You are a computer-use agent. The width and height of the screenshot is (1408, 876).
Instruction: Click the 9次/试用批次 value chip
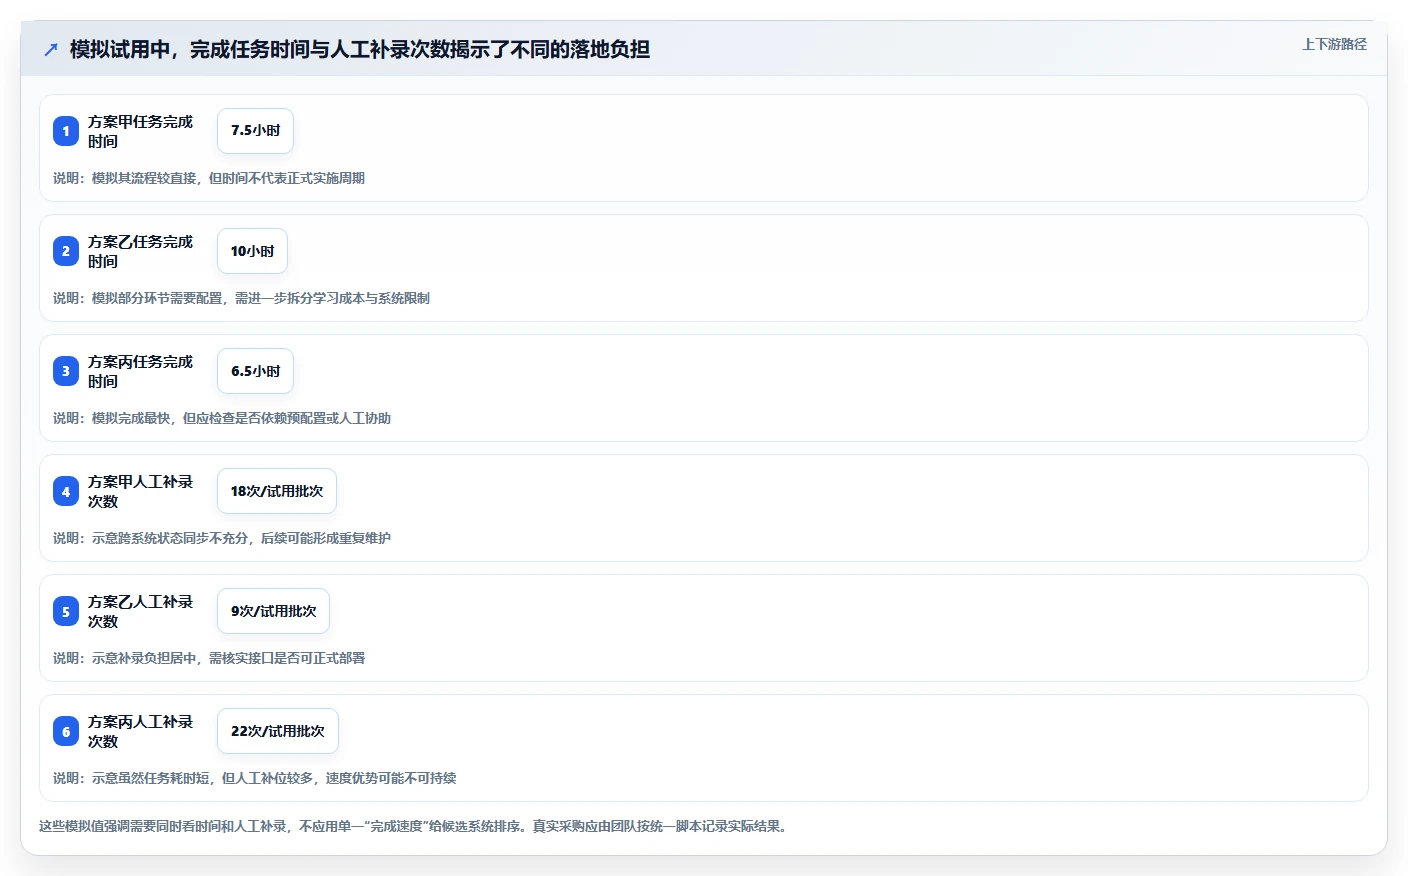pos(273,611)
